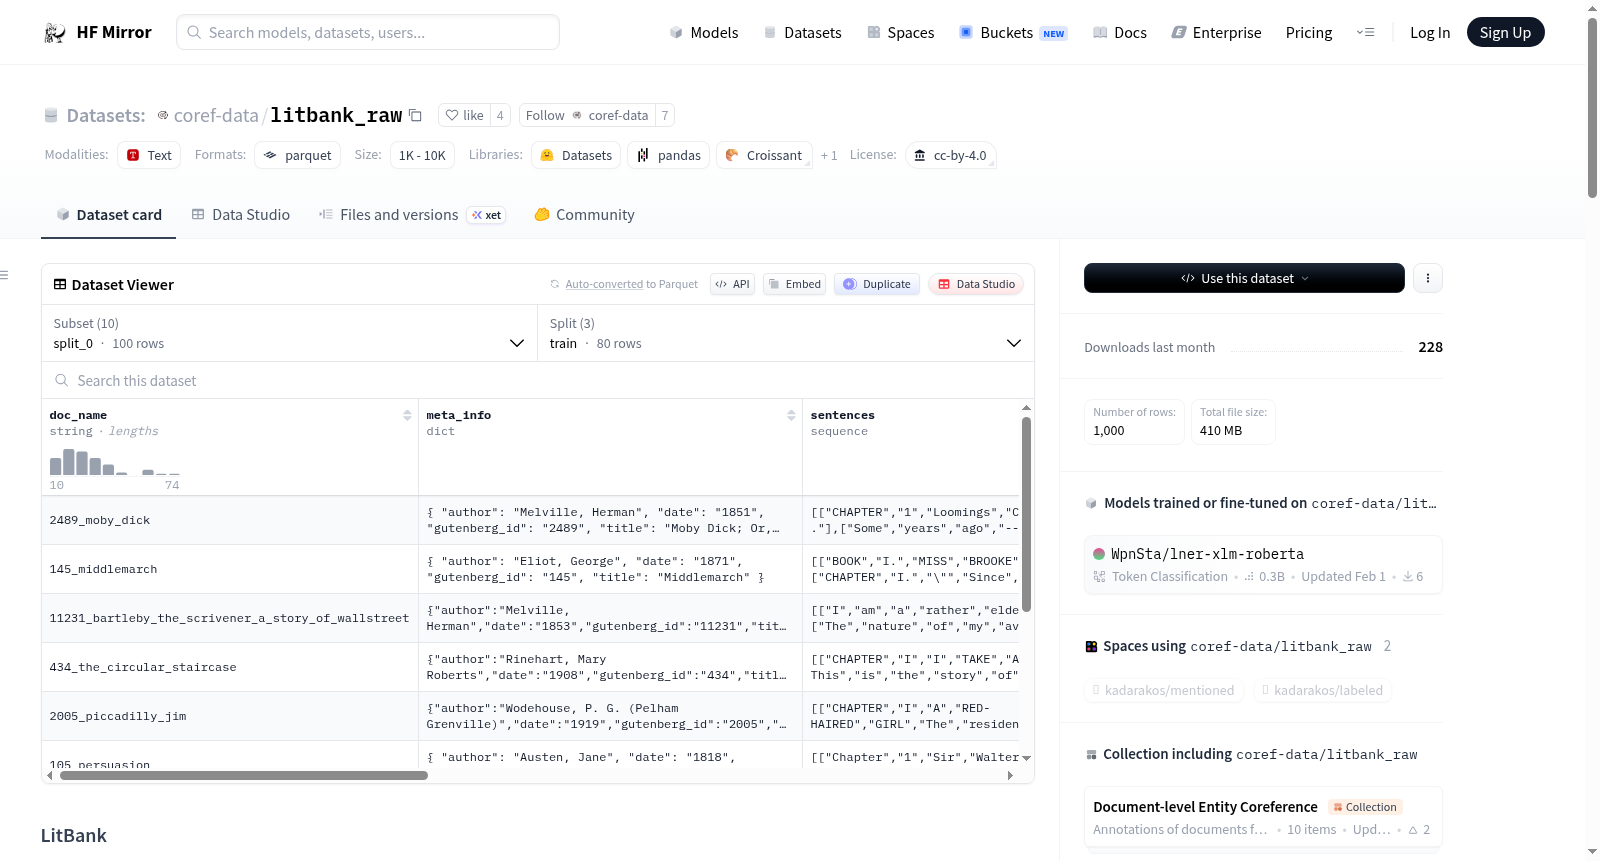The width and height of the screenshot is (1600, 861).
Task: Select the pandas library tag
Action: pyautogui.click(x=669, y=155)
